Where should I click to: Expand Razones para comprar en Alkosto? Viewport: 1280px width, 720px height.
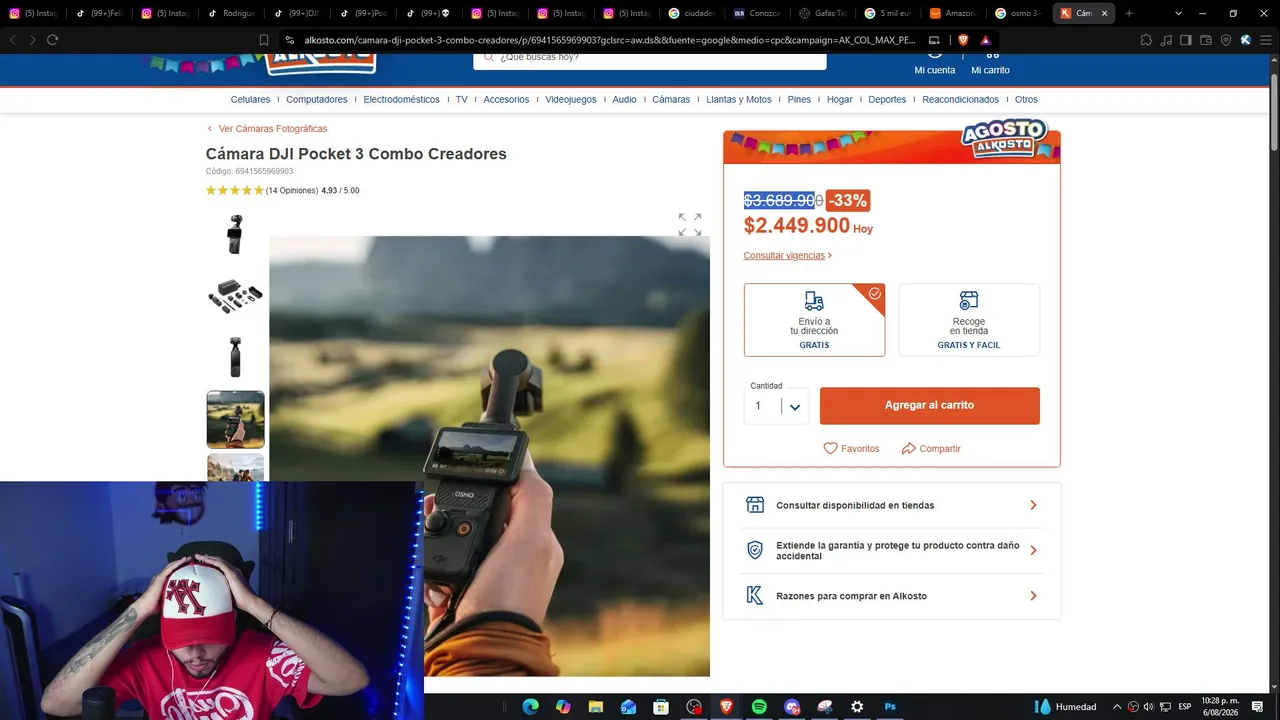pyautogui.click(x=892, y=596)
